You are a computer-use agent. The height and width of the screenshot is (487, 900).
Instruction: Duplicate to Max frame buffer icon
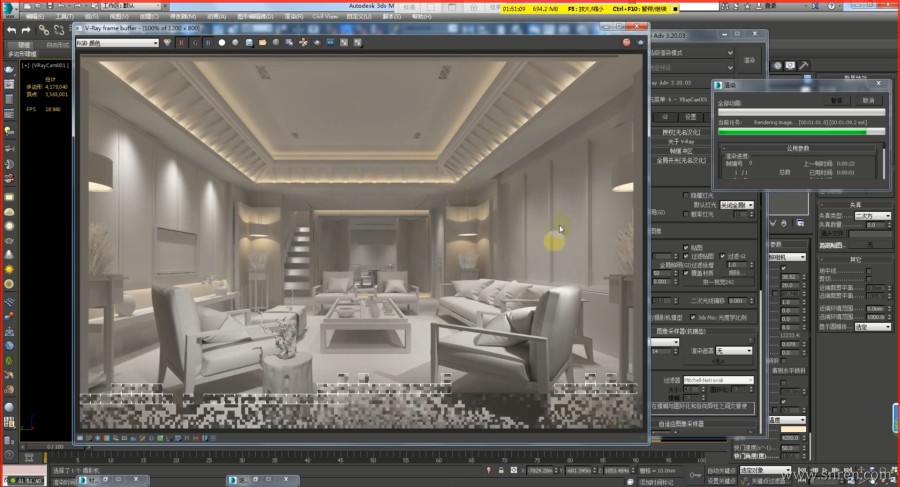pyautogui.click(x=289, y=42)
